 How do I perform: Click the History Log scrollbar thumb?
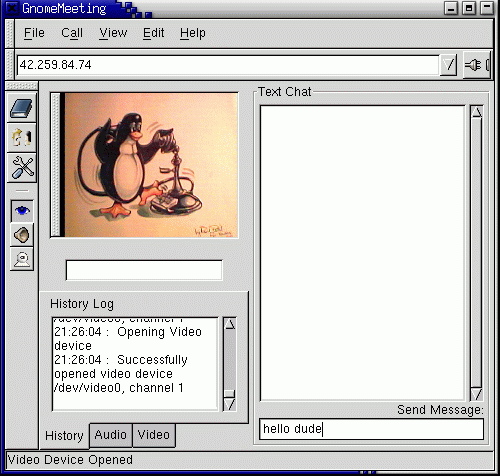pyautogui.click(x=230, y=394)
